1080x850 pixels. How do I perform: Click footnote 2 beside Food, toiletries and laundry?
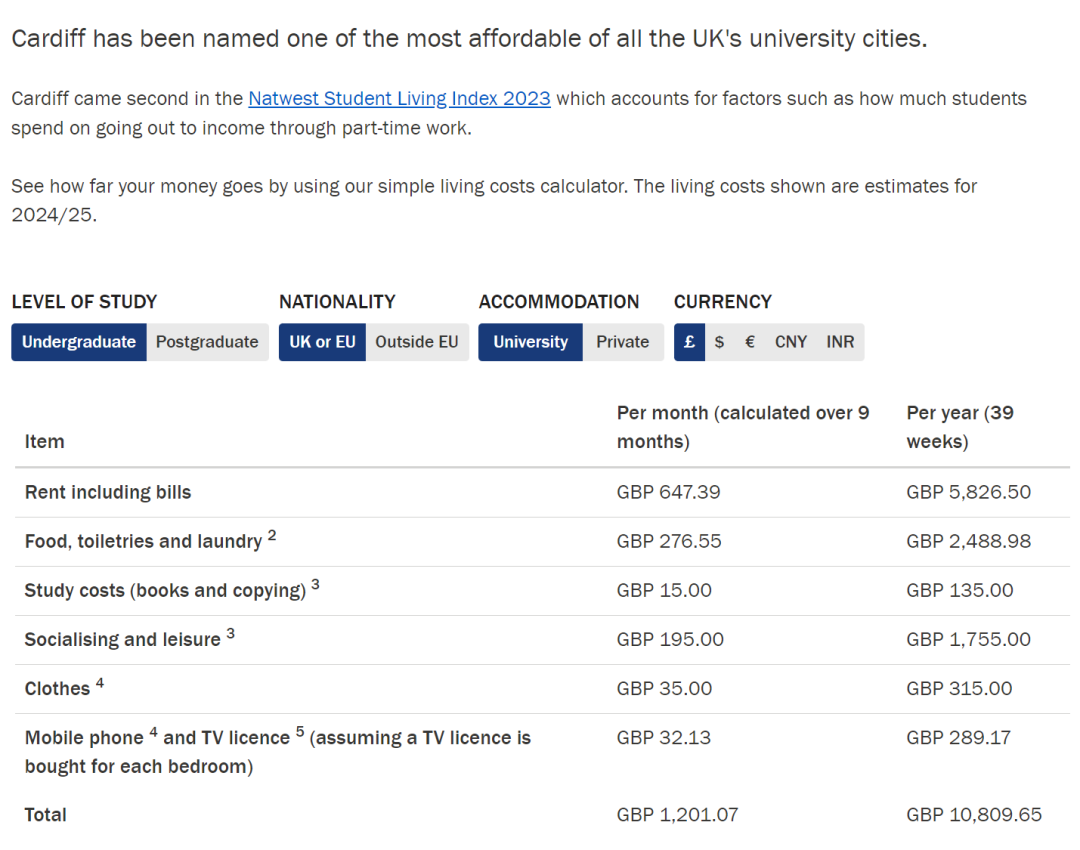pyautogui.click(x=272, y=536)
